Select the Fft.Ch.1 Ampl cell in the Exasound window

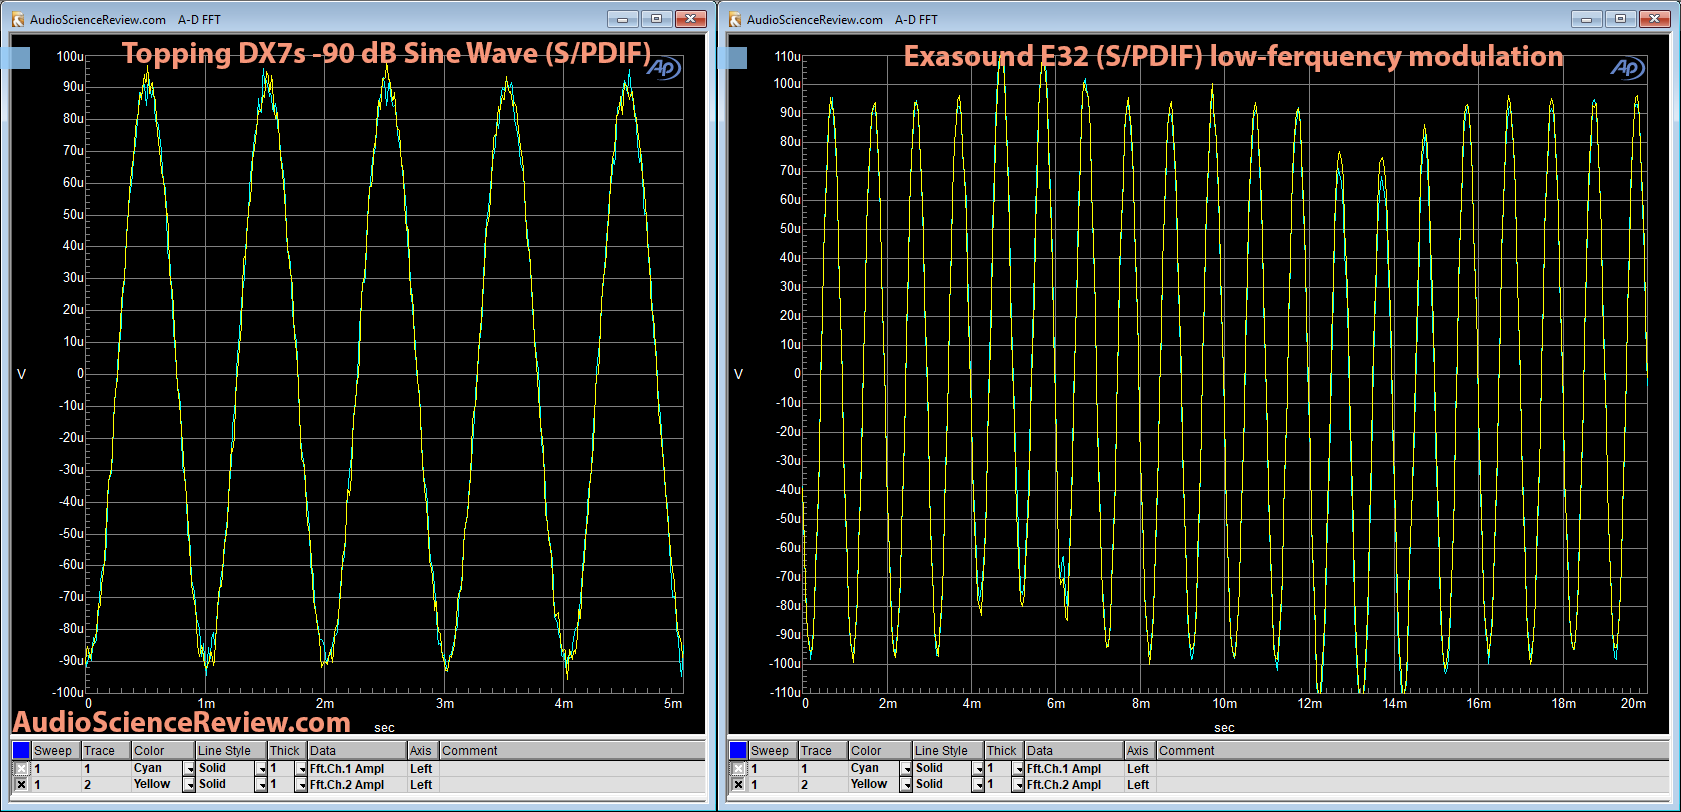(x=1074, y=769)
